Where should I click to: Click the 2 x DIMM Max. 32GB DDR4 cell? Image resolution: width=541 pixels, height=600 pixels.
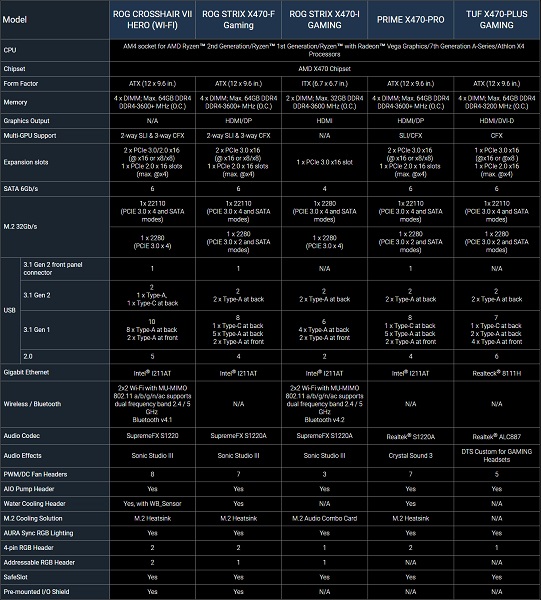[x=324, y=102]
